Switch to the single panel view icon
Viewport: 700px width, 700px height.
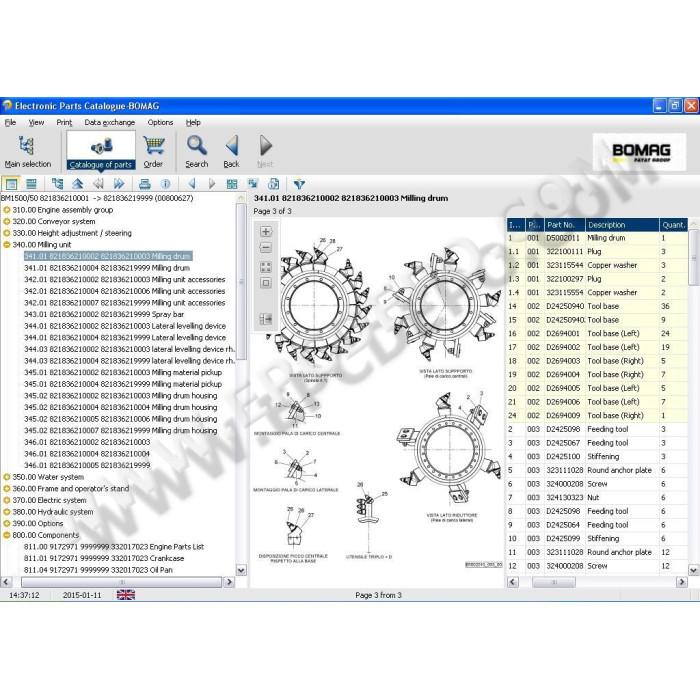11,183
